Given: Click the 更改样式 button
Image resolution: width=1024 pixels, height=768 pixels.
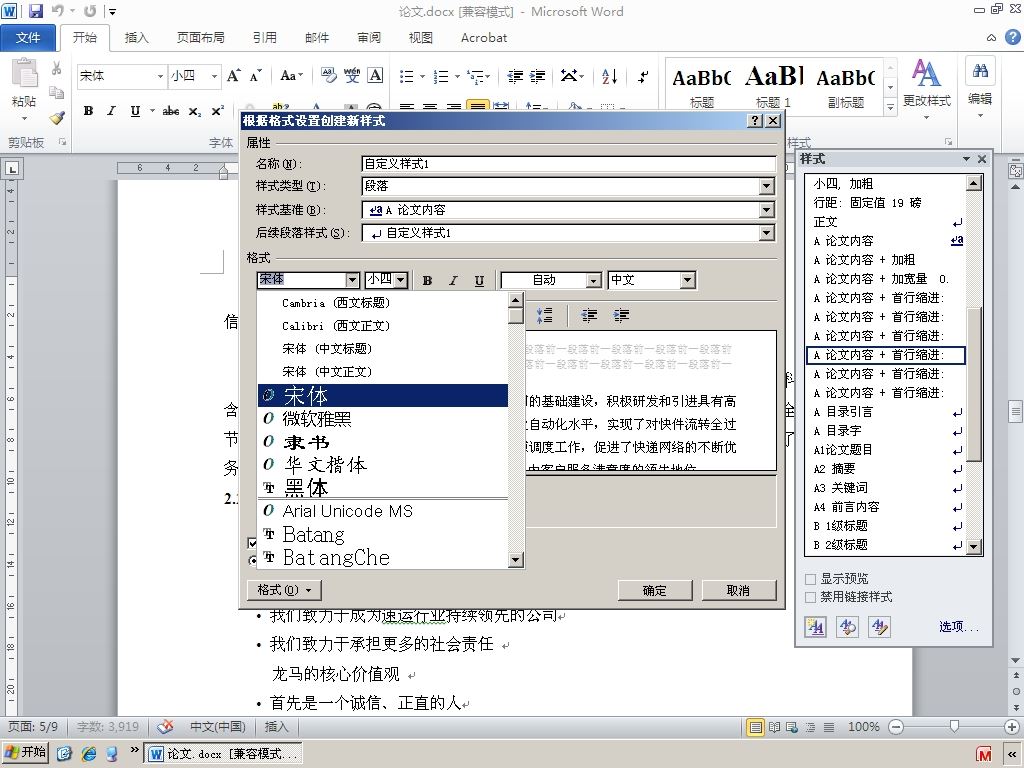Looking at the screenshot, I should point(926,87).
